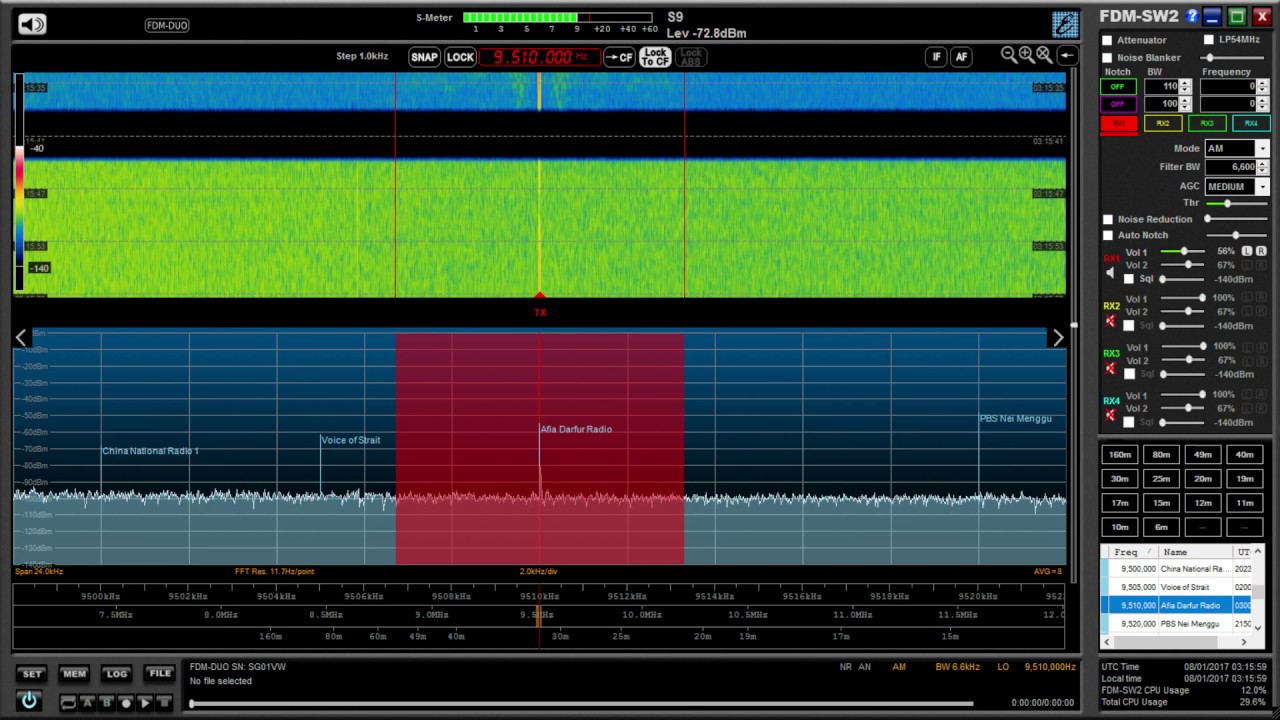This screenshot has width=1280, height=720.
Task: Enable the Attenuator checkbox
Action: (x=1107, y=41)
